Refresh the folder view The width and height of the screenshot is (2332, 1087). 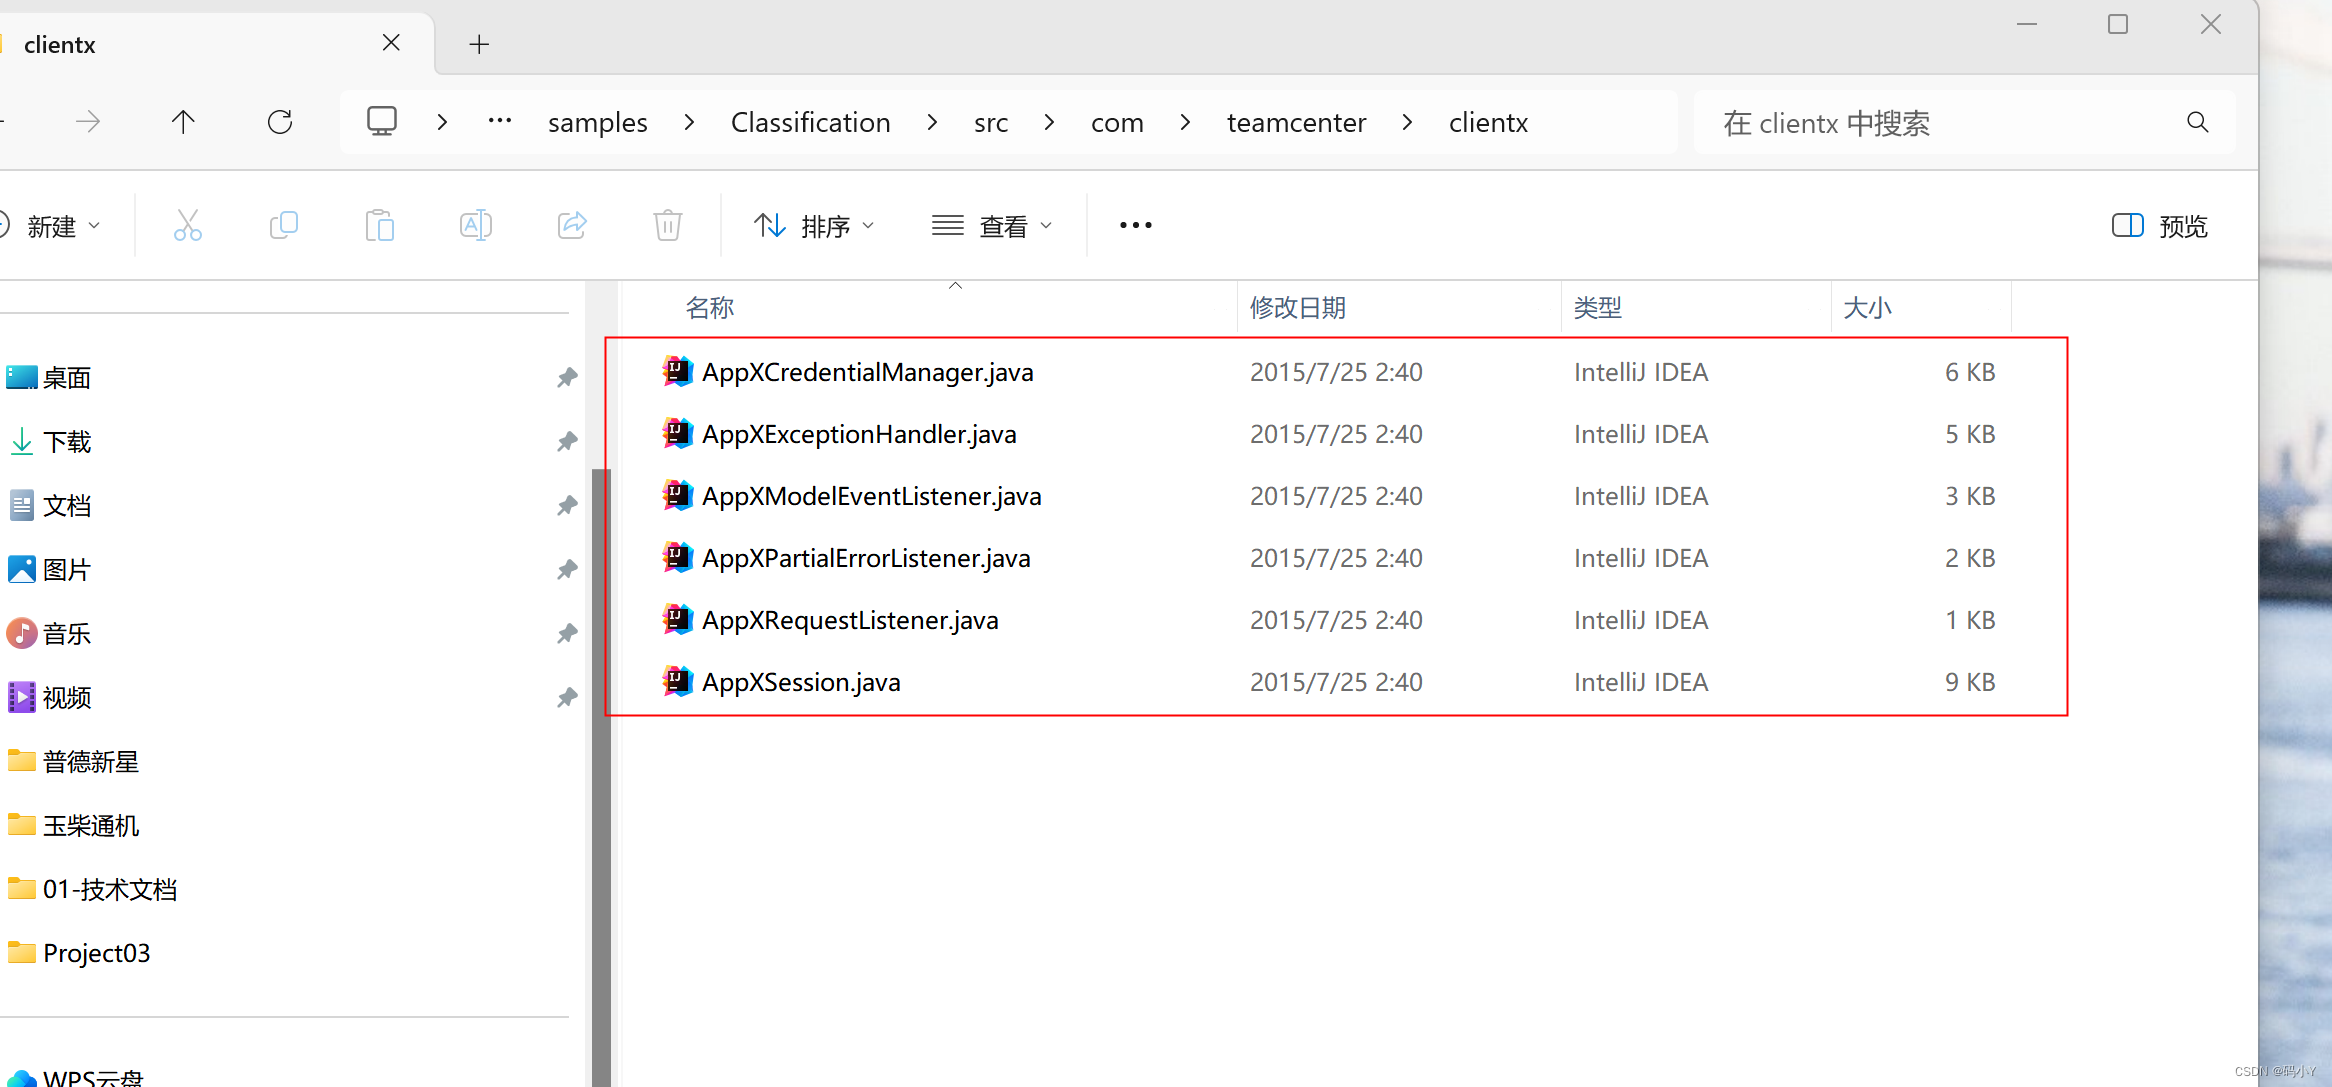281,121
